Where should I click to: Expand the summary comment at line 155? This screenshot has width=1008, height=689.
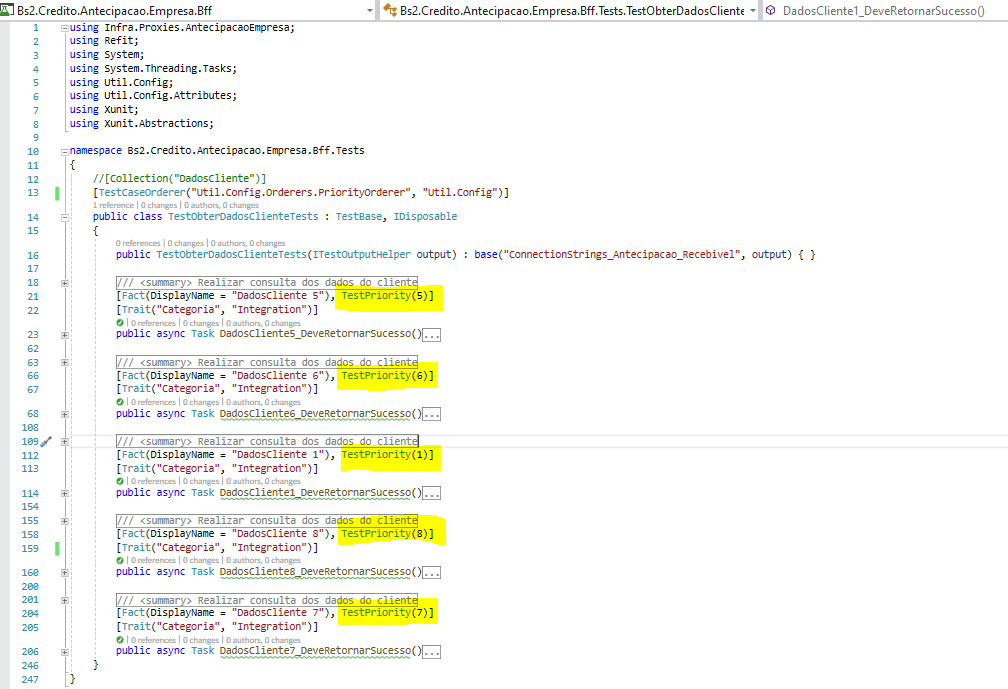(64, 521)
